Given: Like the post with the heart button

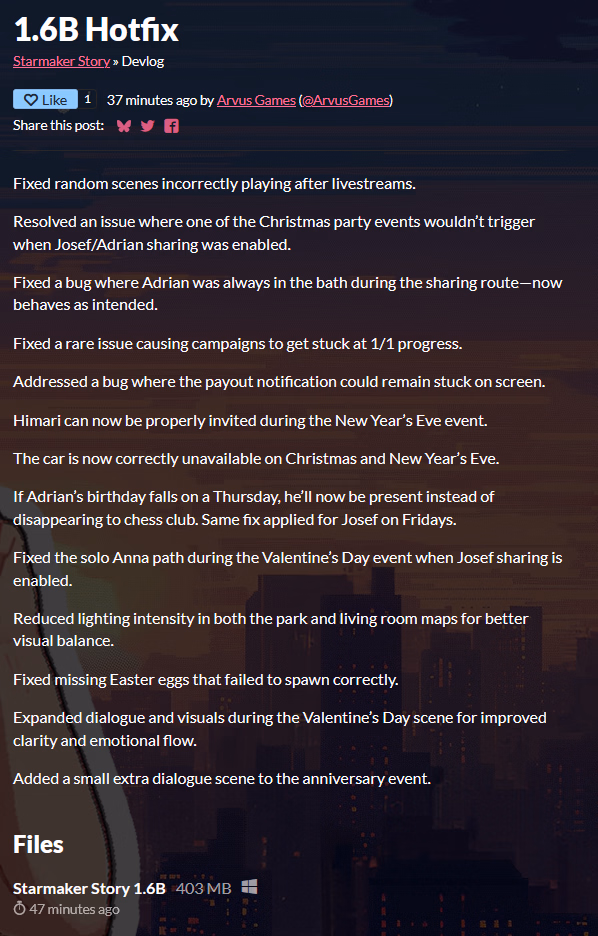Looking at the screenshot, I should point(45,100).
